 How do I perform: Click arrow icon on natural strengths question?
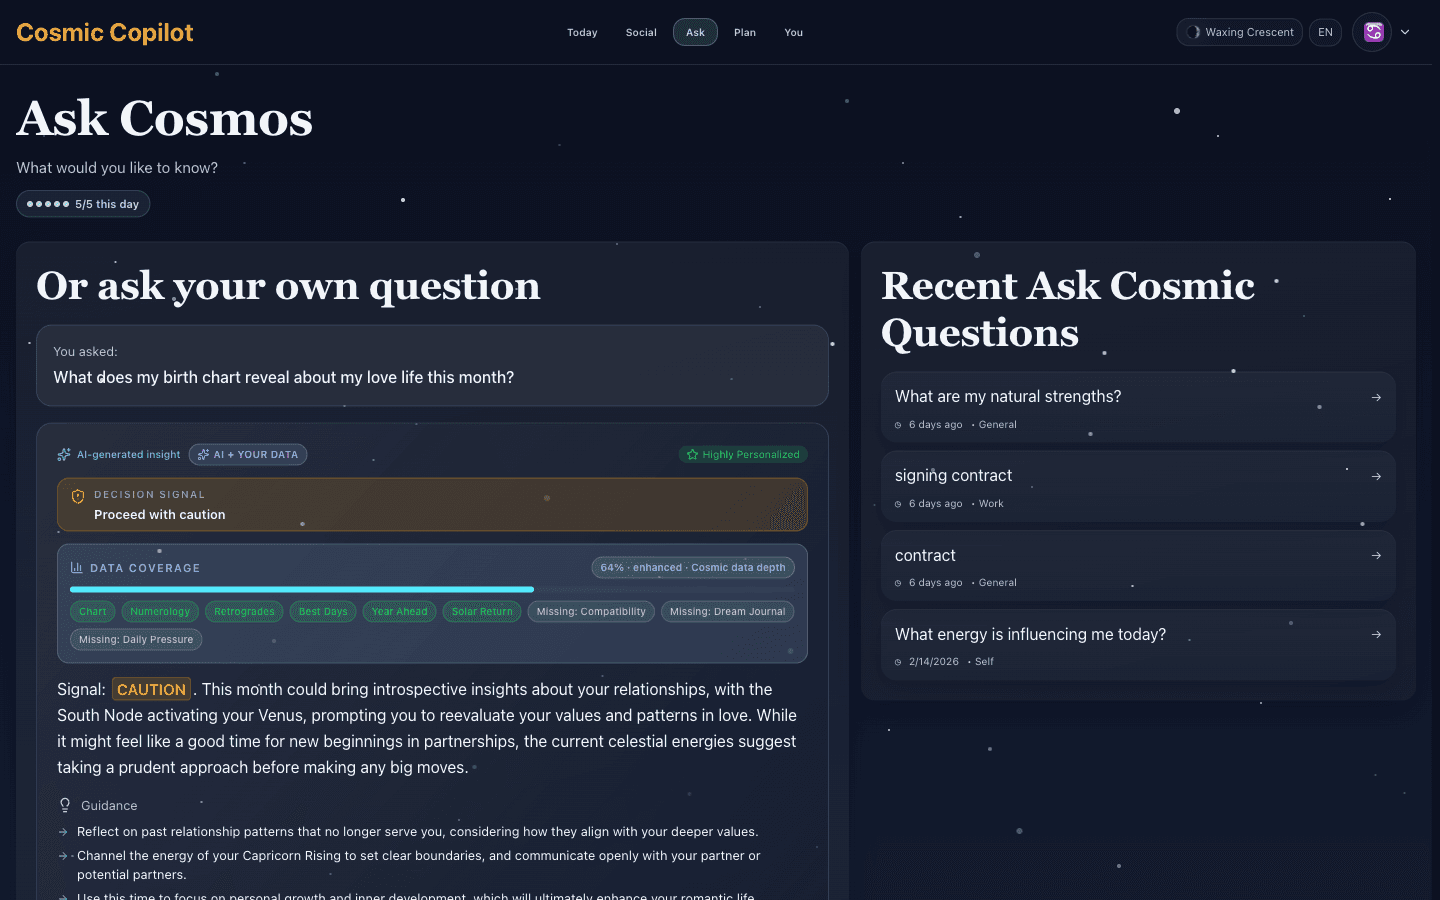tap(1376, 397)
